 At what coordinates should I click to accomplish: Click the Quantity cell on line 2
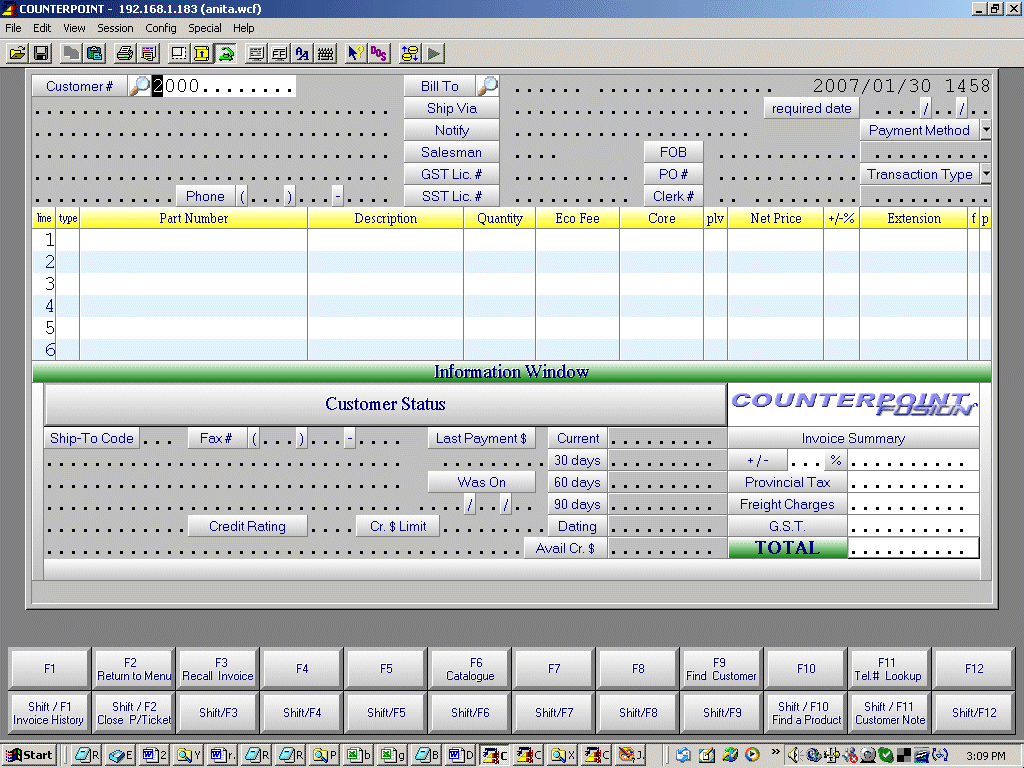pos(499,262)
